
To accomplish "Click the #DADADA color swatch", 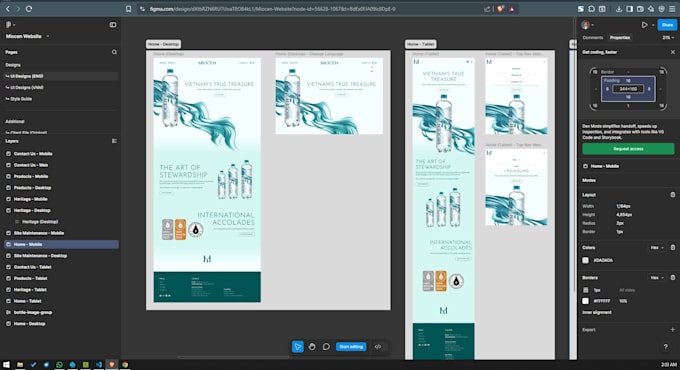I will [585, 260].
